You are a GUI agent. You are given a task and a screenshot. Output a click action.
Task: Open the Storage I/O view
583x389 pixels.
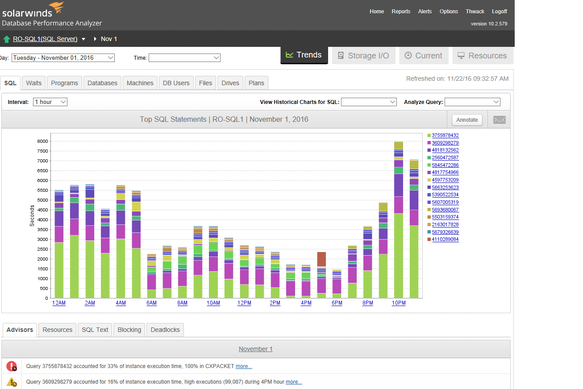(x=363, y=56)
